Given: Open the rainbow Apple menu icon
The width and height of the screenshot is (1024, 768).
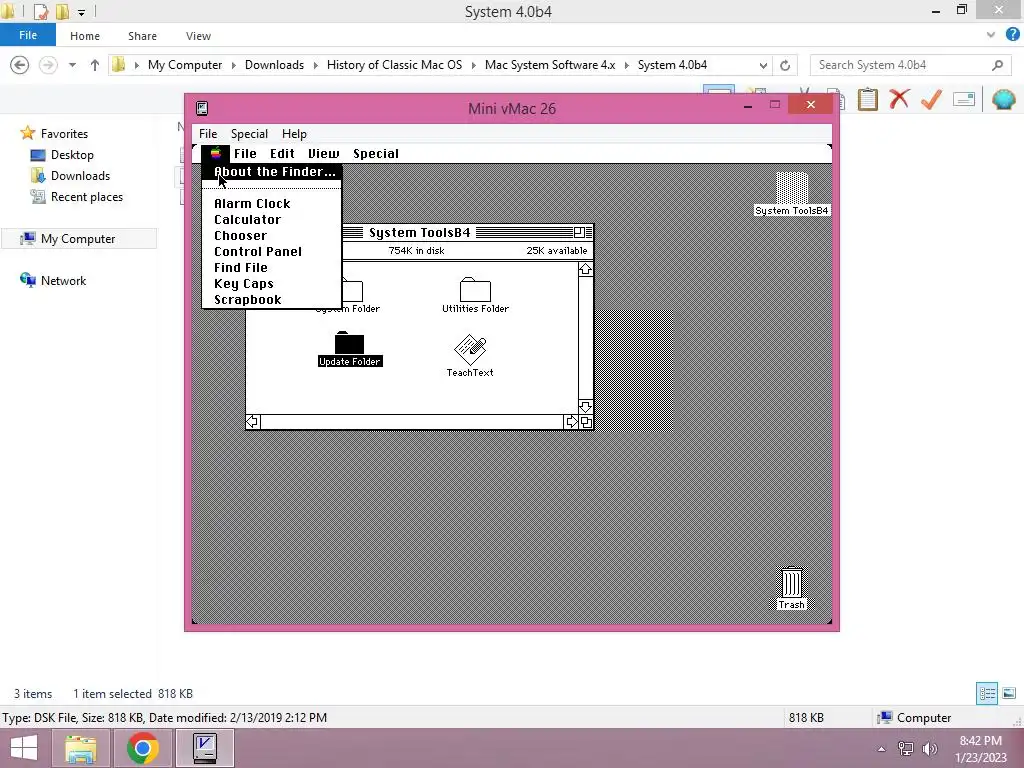Looking at the screenshot, I should pyautogui.click(x=216, y=153).
